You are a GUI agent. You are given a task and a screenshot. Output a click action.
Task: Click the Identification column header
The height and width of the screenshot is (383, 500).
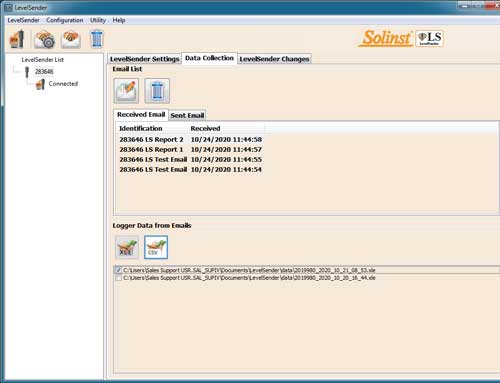[x=141, y=128]
